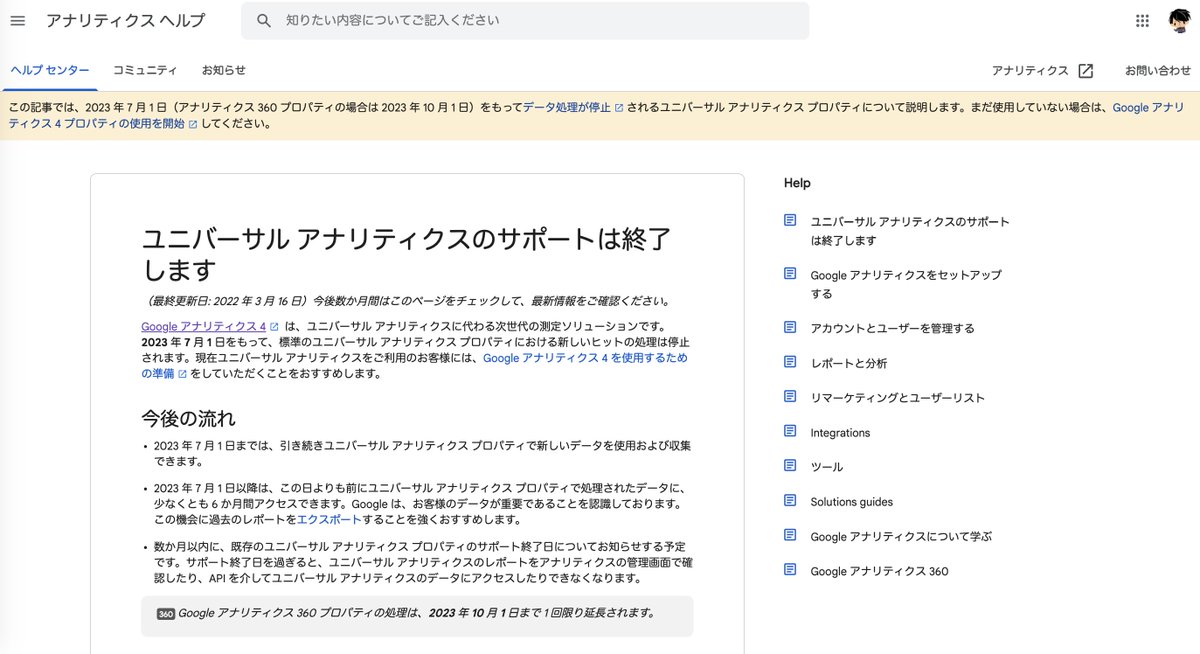Open sidebar item Solutions guides
Viewport: 1200px width, 654px height.
tap(852, 502)
